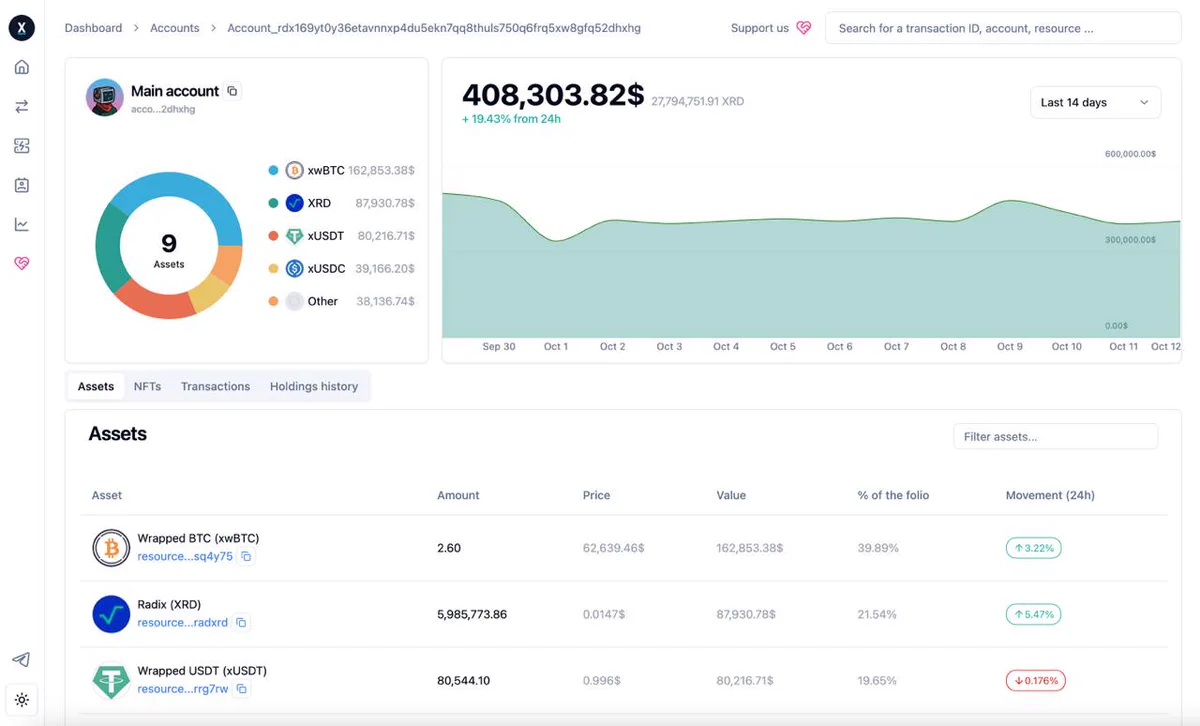Click the Radix XRD token icon in table
Image resolution: width=1200 pixels, height=726 pixels.
pos(111,614)
